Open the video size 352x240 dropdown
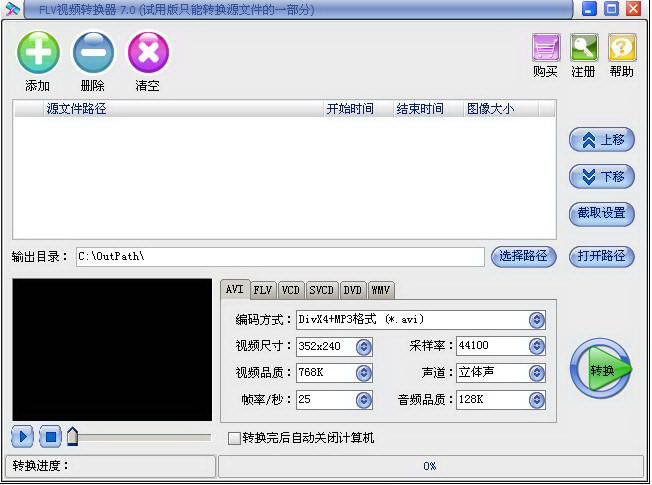This screenshot has height=485, width=652. pyautogui.click(x=364, y=347)
